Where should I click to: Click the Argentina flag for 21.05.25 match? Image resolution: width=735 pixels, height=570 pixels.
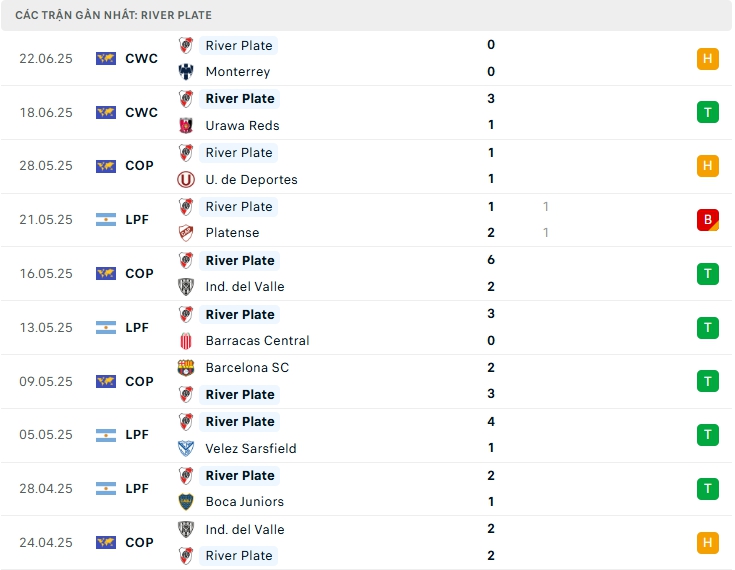pos(106,220)
